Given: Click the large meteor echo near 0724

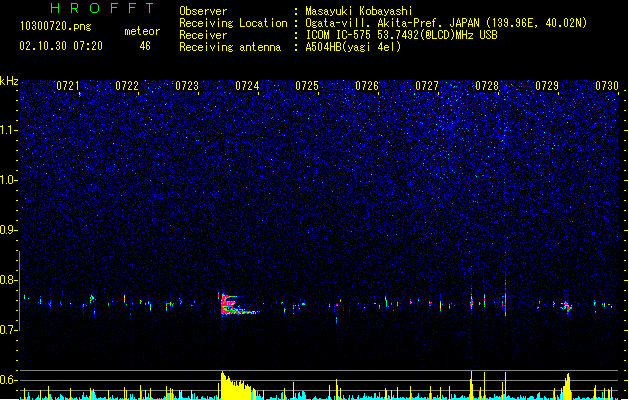Looking at the screenshot, I should pyautogui.click(x=239, y=305).
